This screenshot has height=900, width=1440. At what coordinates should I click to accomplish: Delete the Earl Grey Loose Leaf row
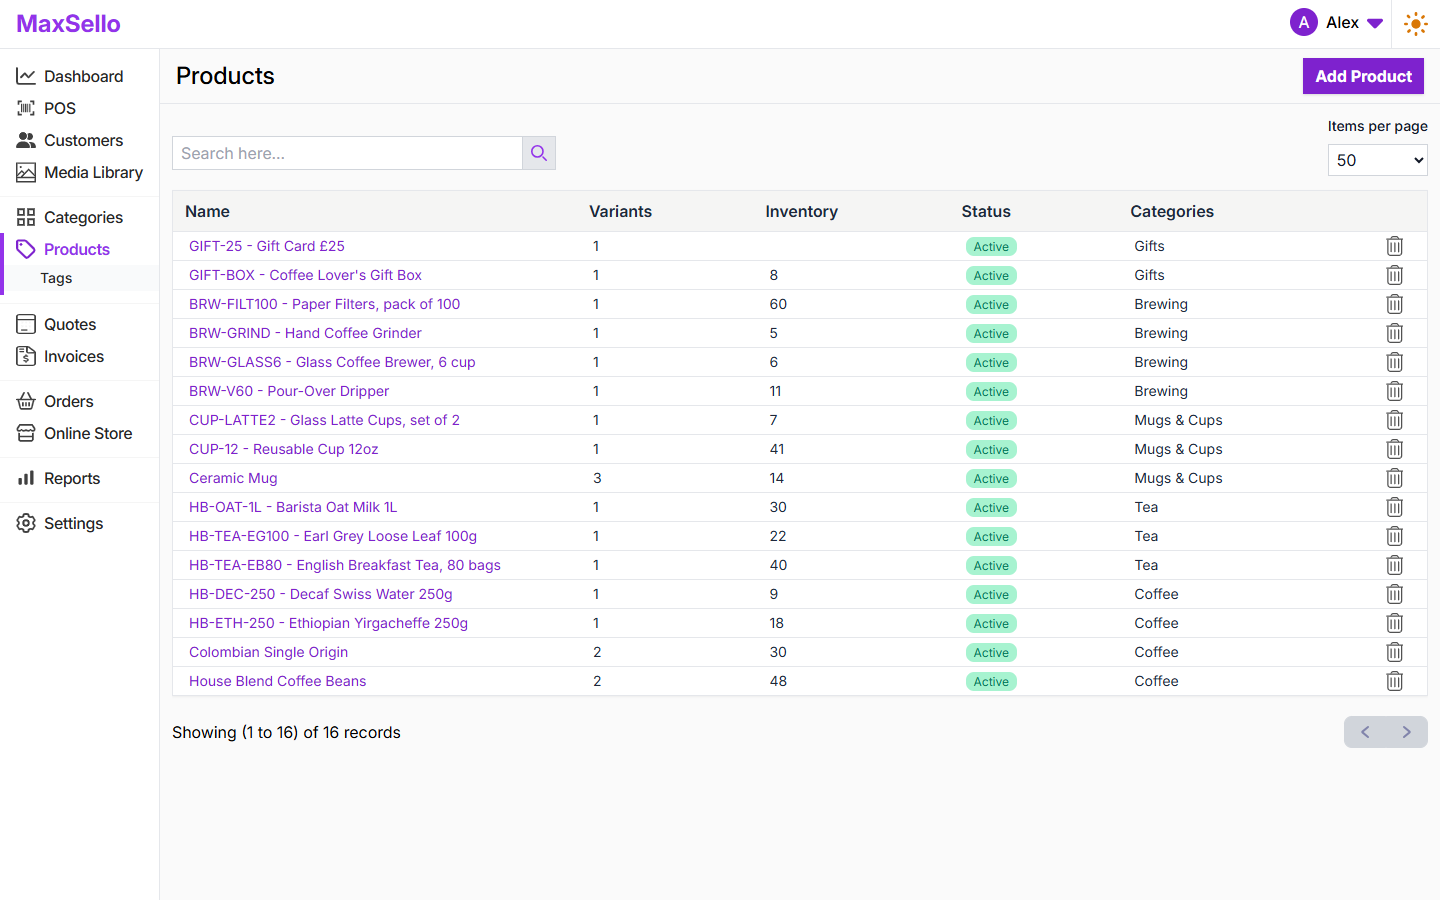[1394, 536]
